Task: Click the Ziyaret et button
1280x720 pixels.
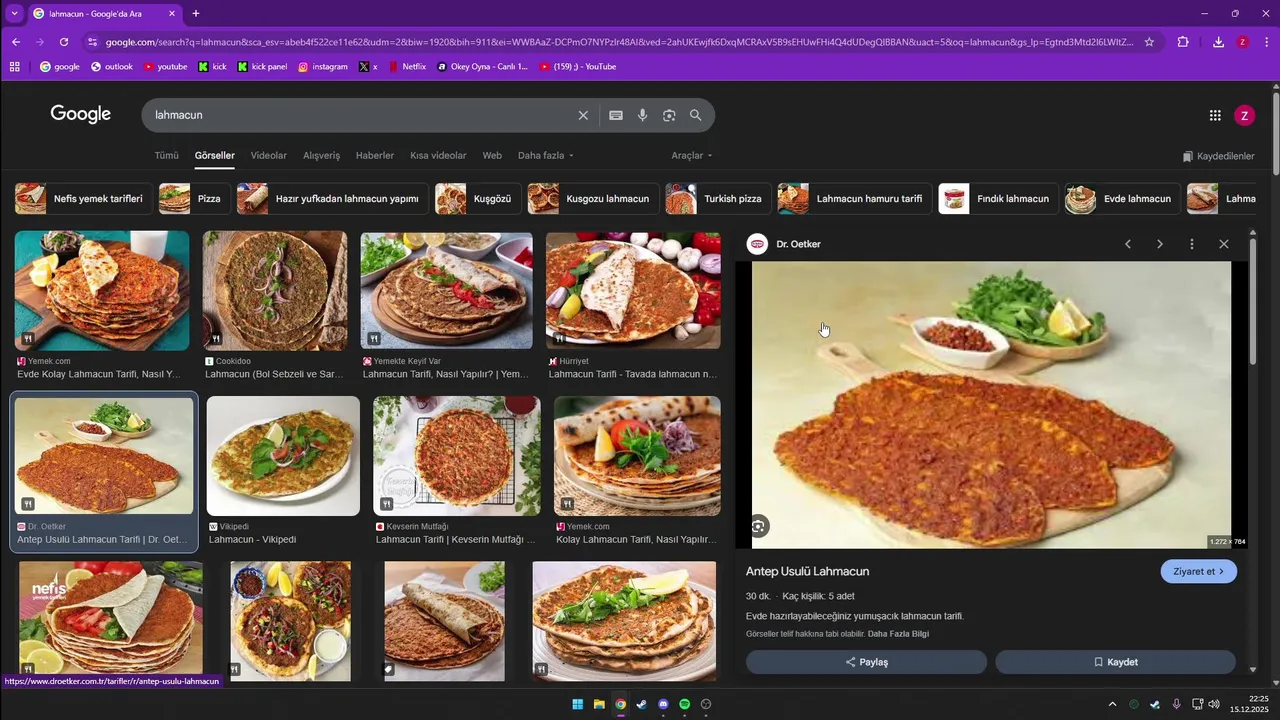Action: pyautogui.click(x=1199, y=572)
